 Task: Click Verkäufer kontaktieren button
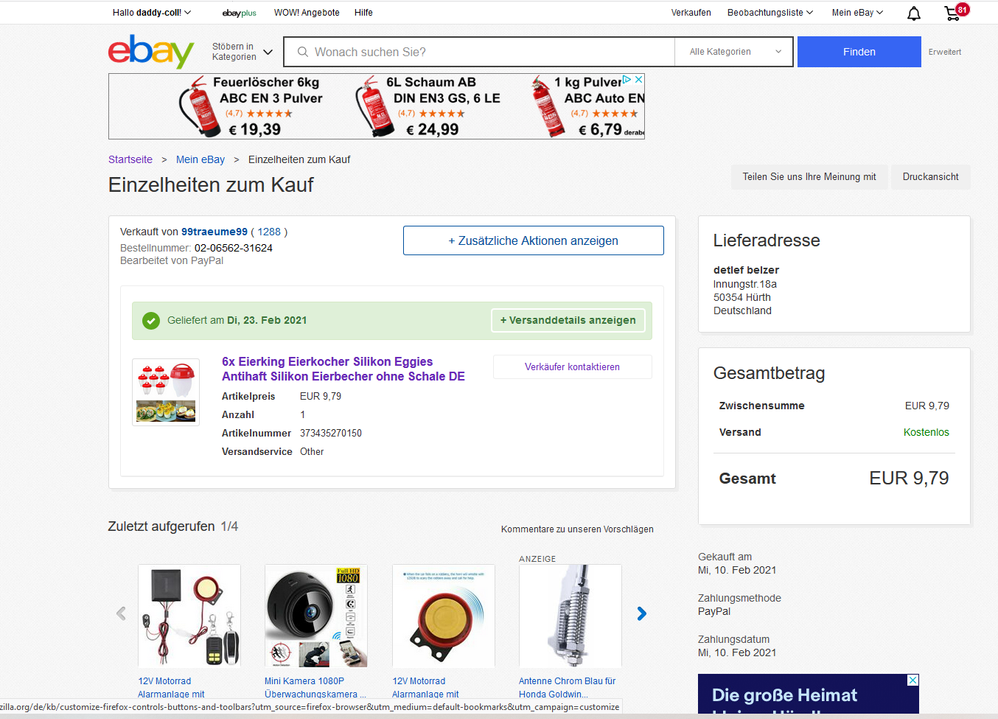coord(572,367)
